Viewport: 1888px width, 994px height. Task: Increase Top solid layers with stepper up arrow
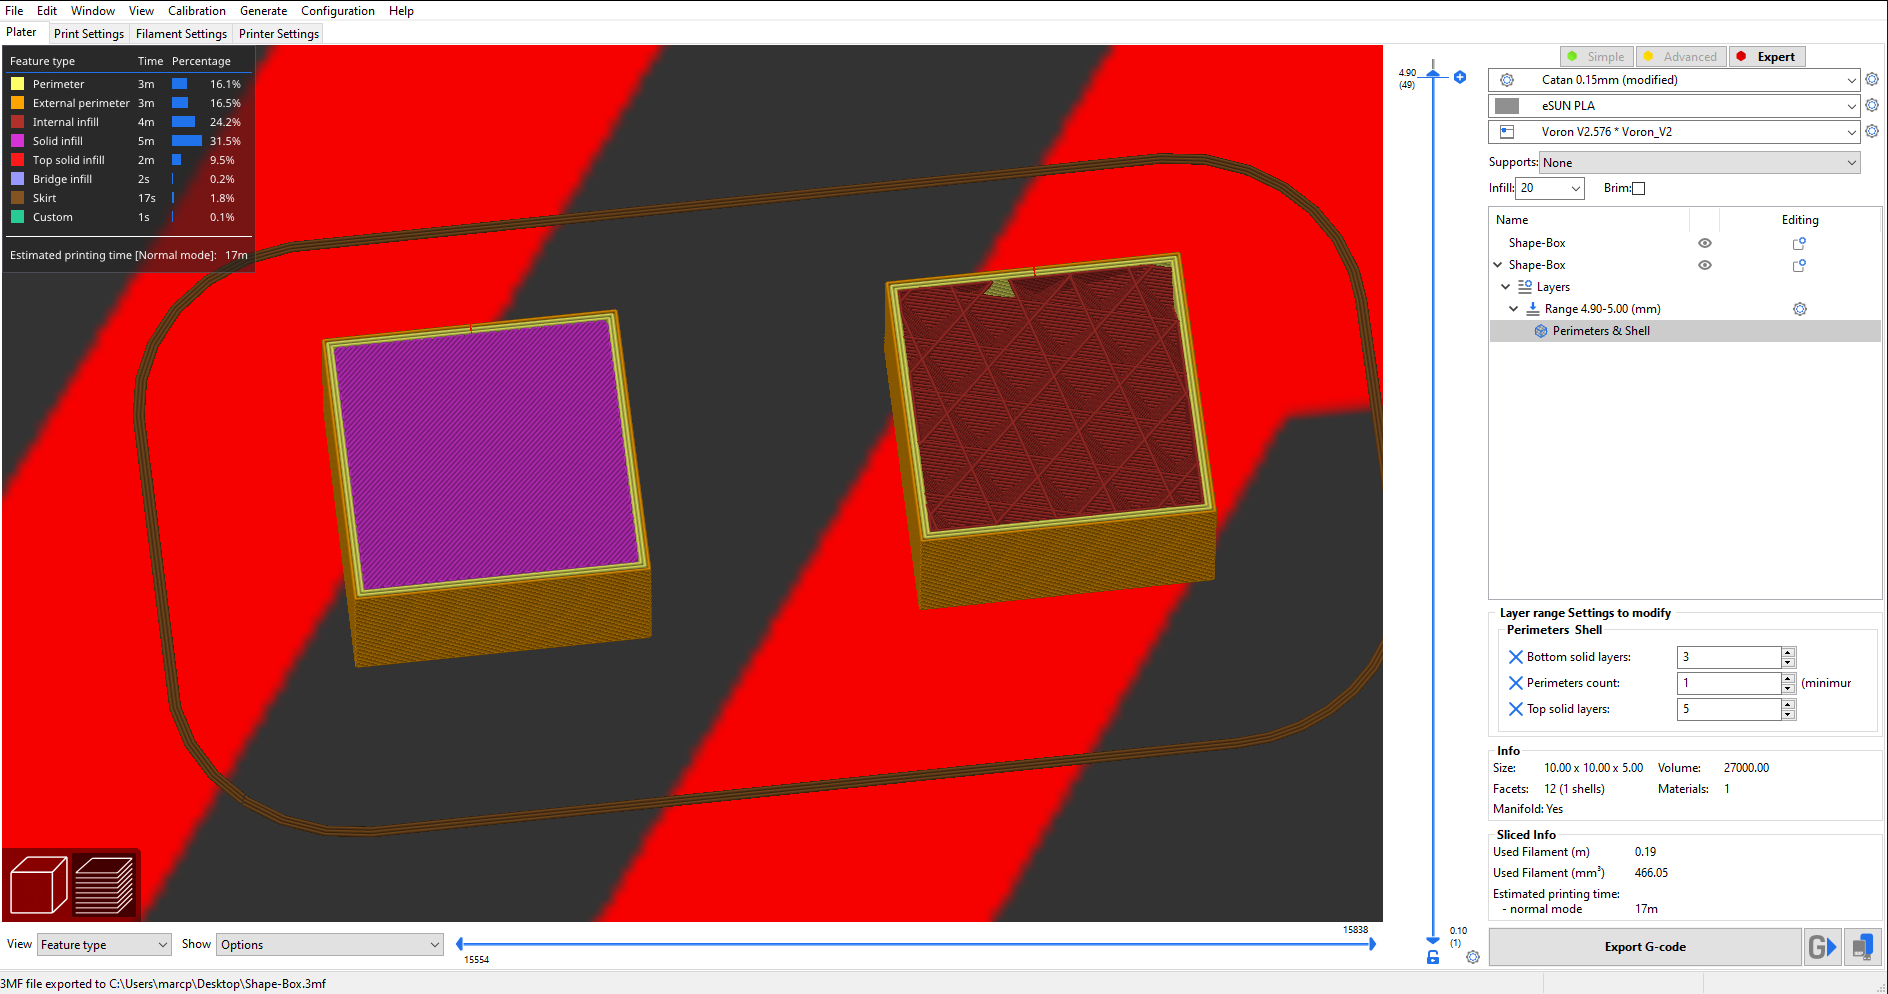1788,704
